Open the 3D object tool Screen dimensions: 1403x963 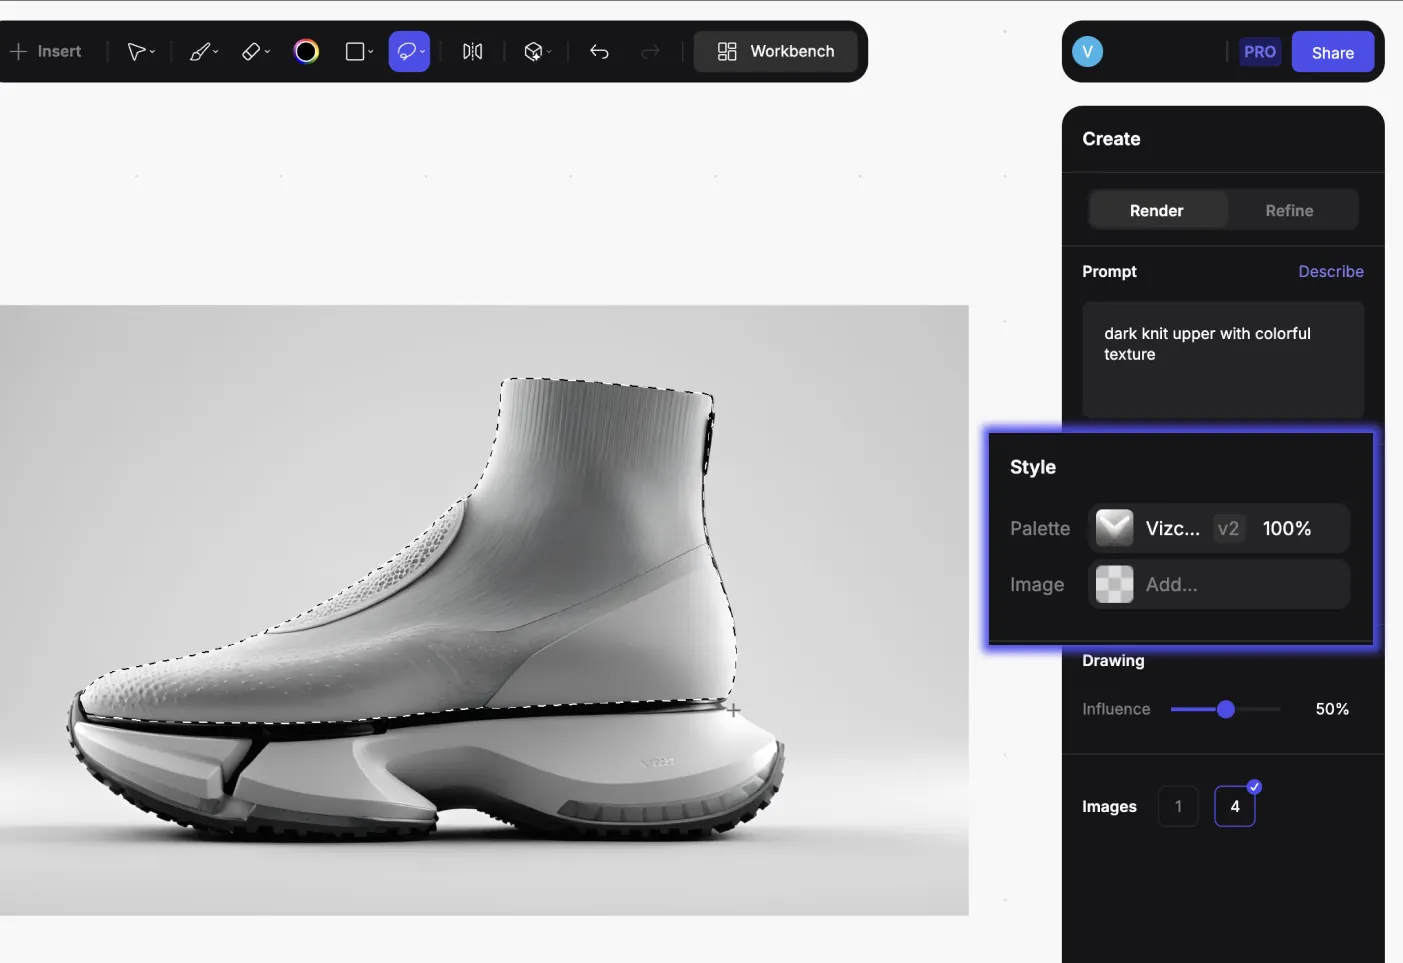tap(532, 51)
